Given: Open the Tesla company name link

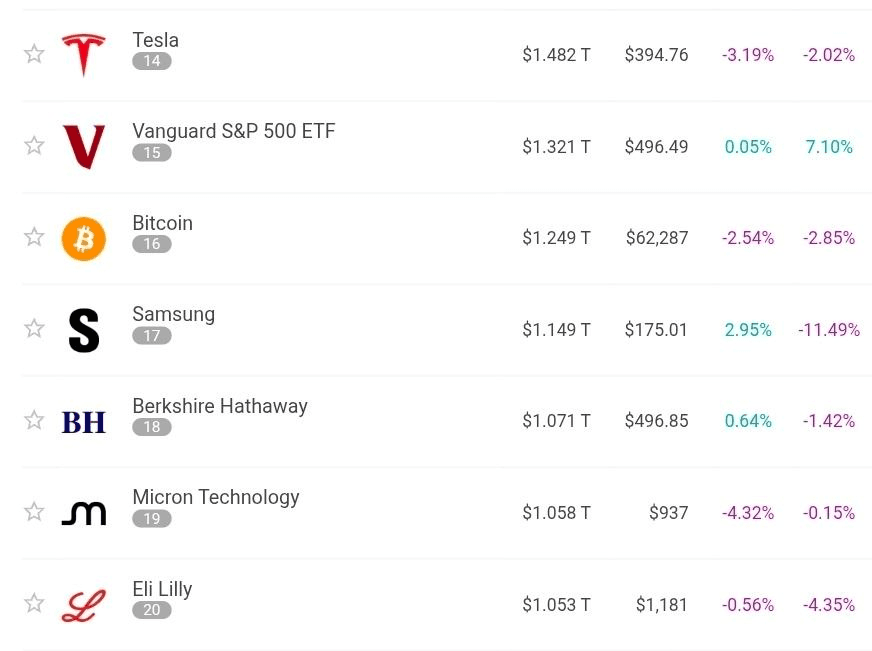Looking at the screenshot, I should click(x=155, y=40).
